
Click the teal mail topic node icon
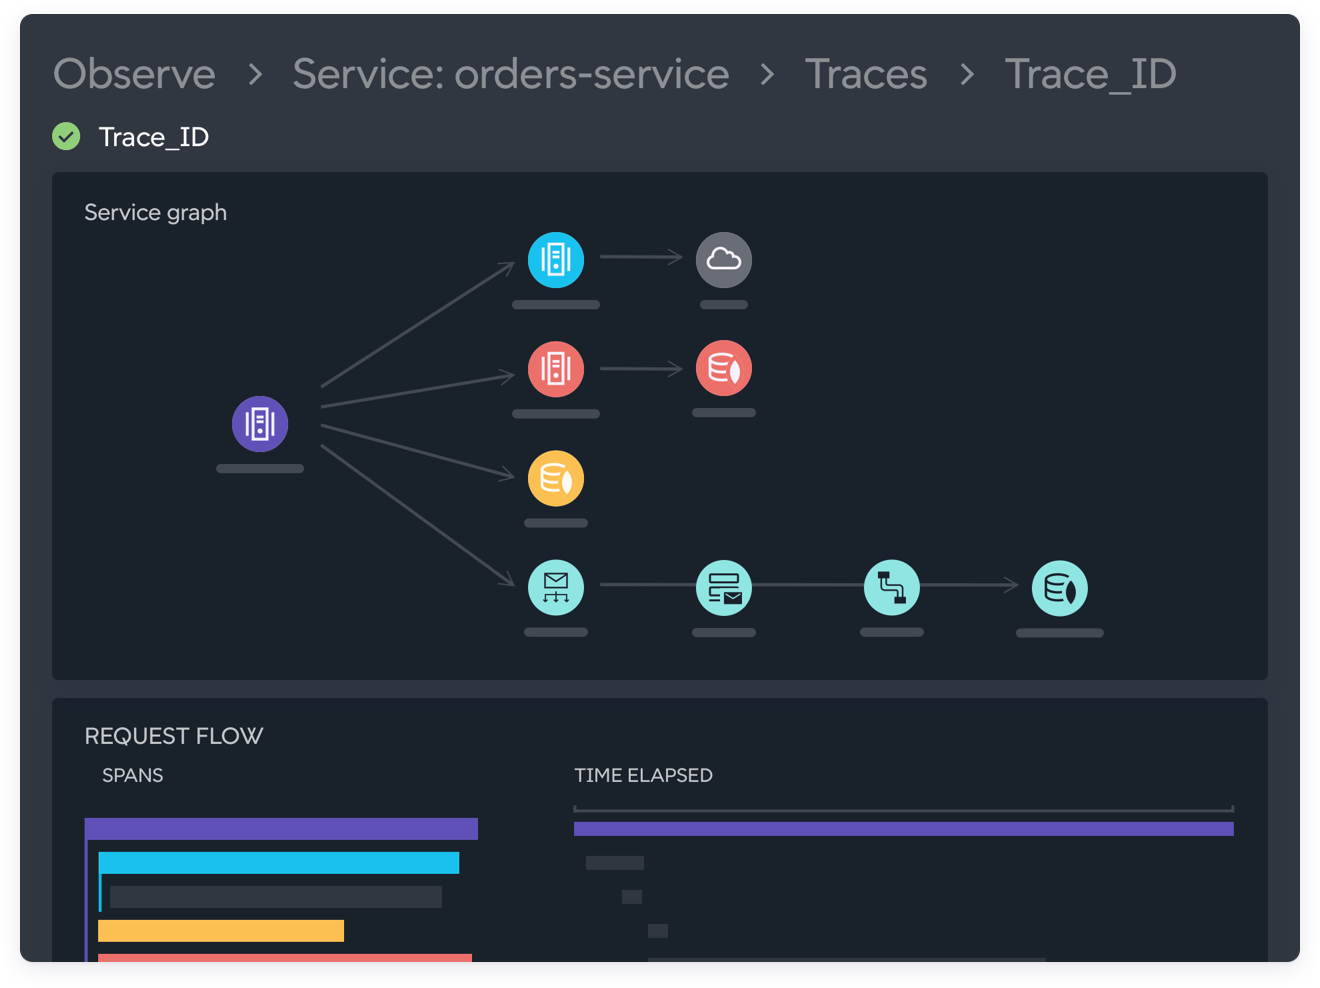pos(556,588)
